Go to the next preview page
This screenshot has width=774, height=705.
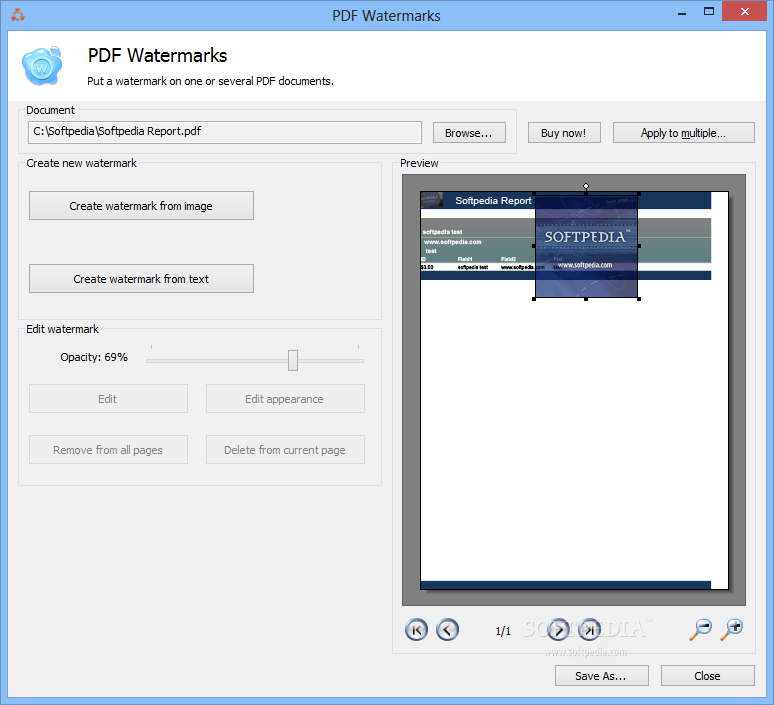tap(558, 630)
